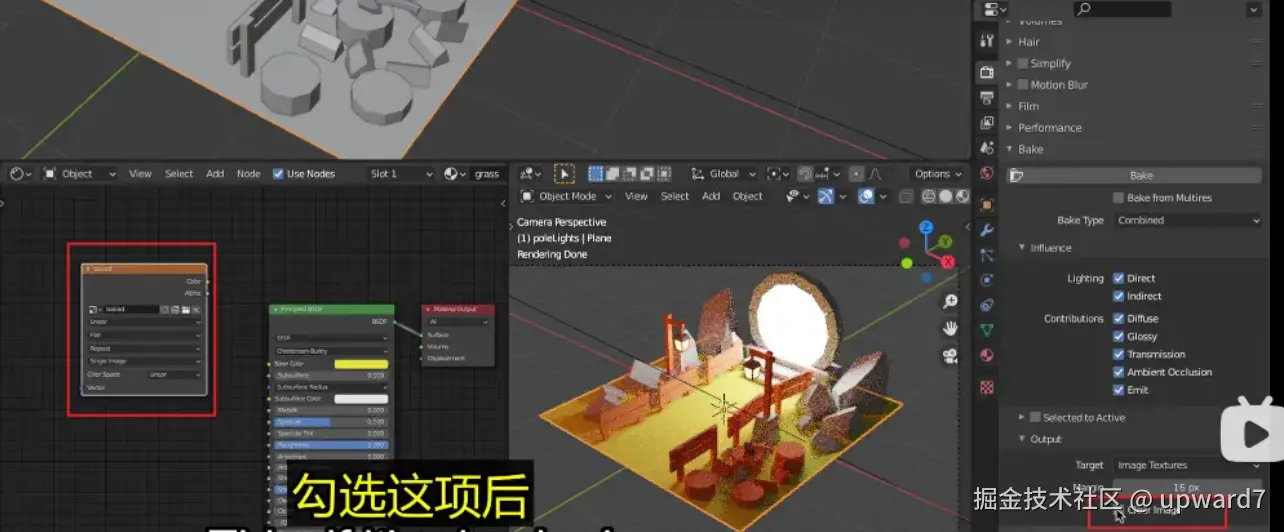1284x532 pixels.
Task: Uncheck the Glossy contribution checkbox
Action: point(1119,336)
